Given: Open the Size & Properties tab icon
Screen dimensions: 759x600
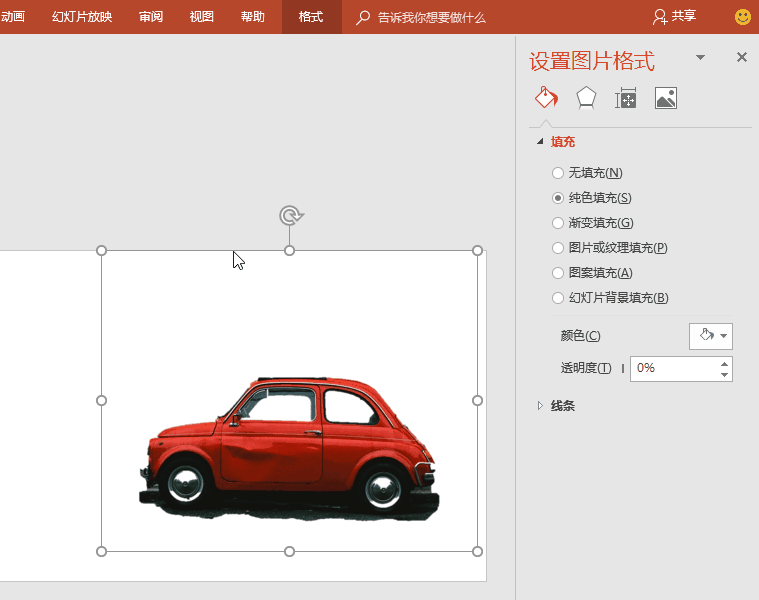Looking at the screenshot, I should (x=626, y=98).
